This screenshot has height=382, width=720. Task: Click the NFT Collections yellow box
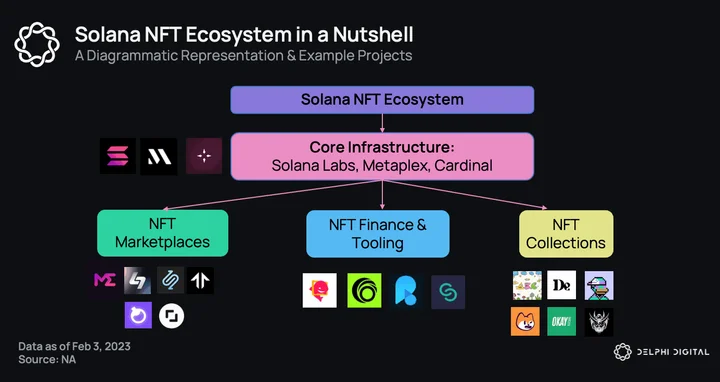click(x=566, y=234)
